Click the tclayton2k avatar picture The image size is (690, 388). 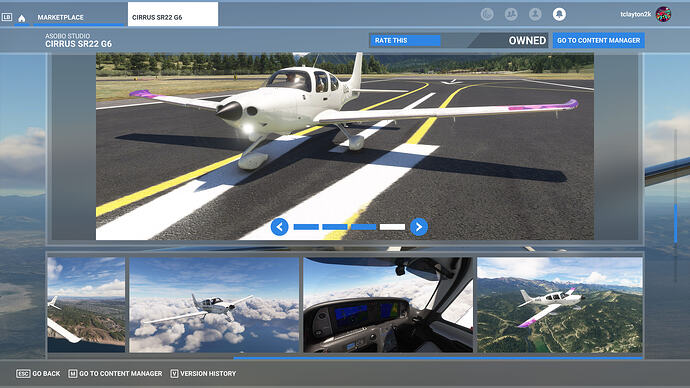(x=663, y=14)
